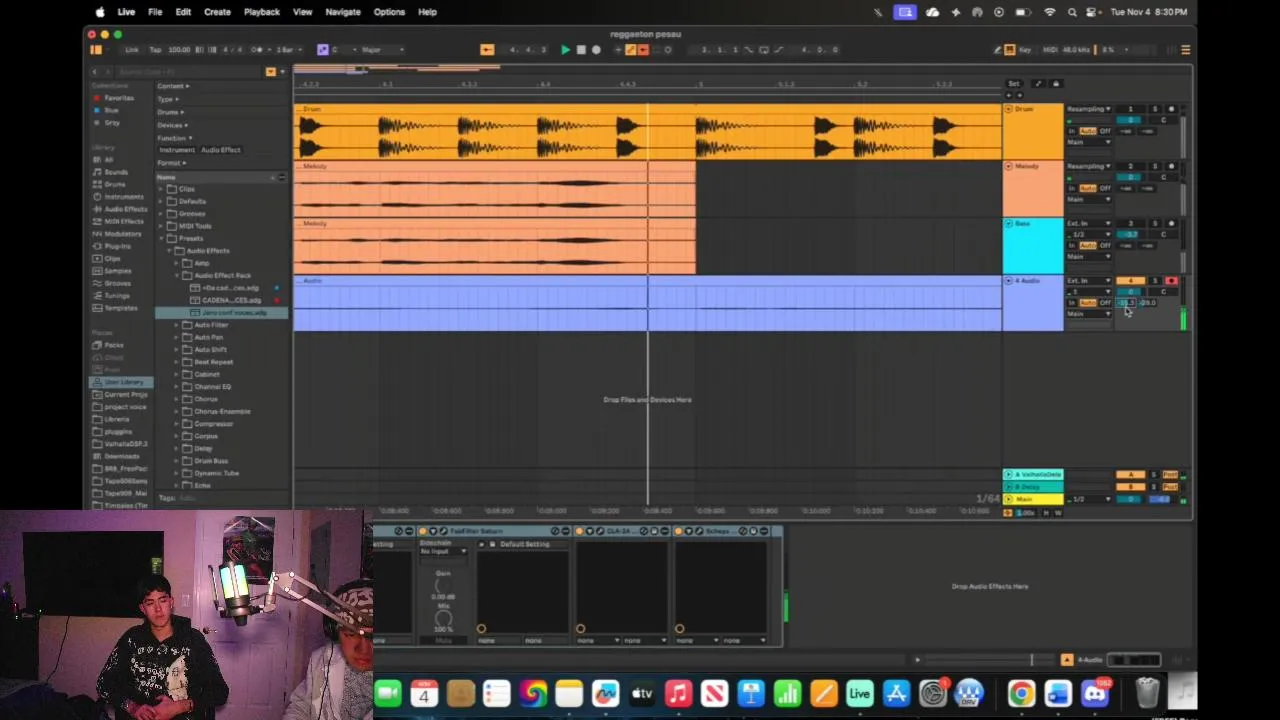Open Drum track Resampling input dropdown
The width and height of the screenshot is (1280, 720).
click(x=1089, y=109)
